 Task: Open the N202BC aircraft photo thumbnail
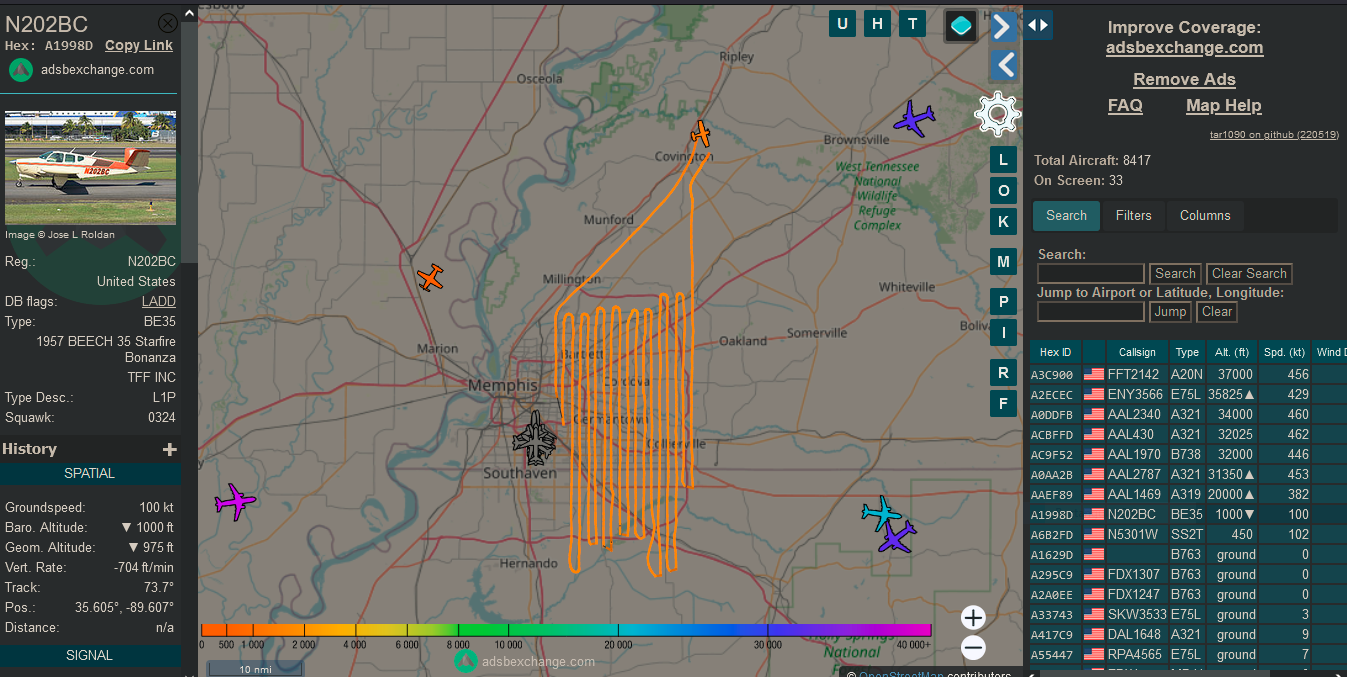[90, 168]
